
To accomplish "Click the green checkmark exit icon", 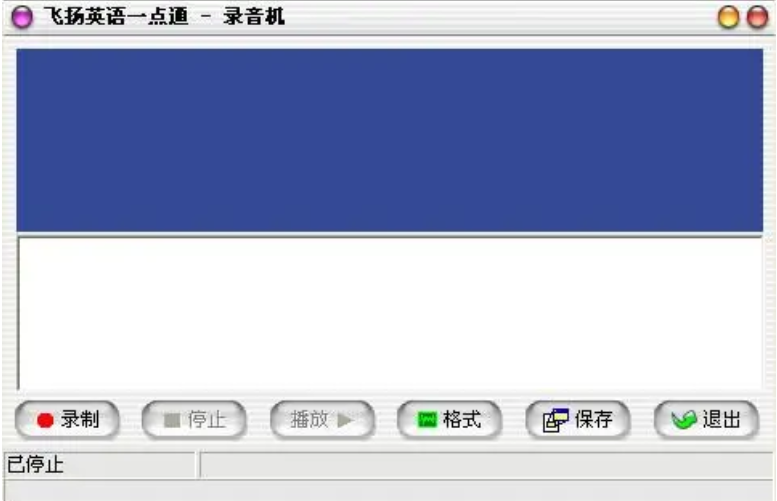I will click(x=684, y=420).
